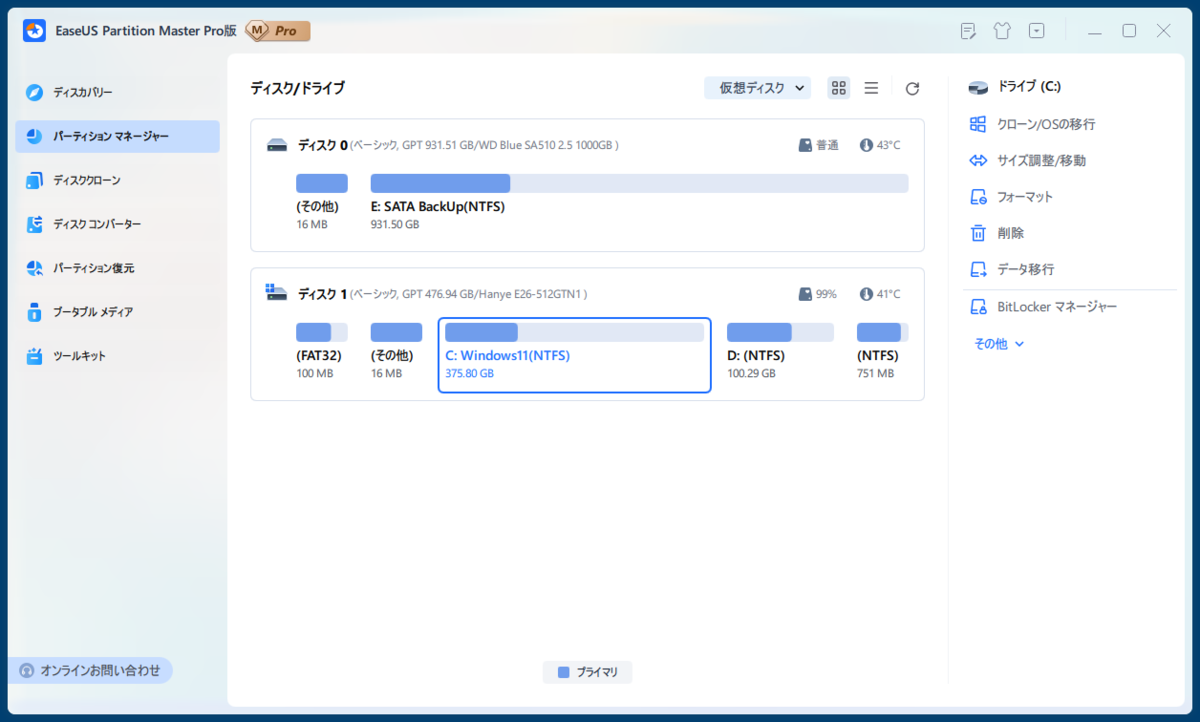Select the C: Windows11(NTFS) partition
The height and width of the screenshot is (722, 1200).
pyautogui.click(x=575, y=355)
